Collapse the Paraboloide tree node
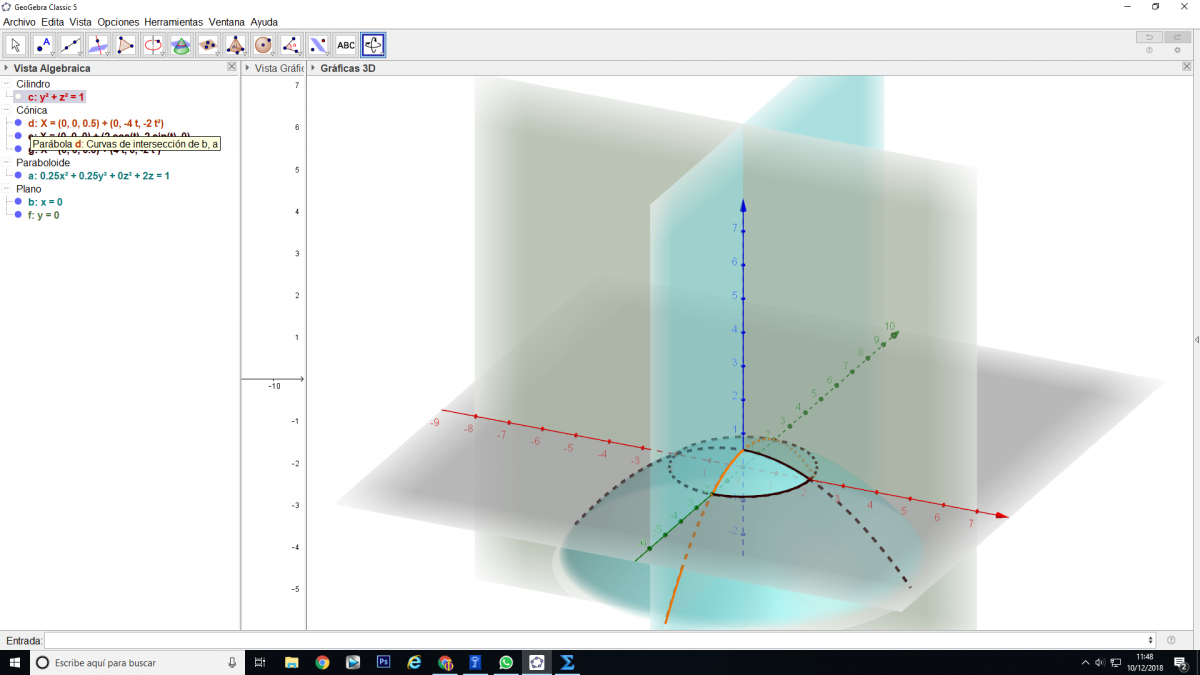The image size is (1200, 675). (7, 162)
